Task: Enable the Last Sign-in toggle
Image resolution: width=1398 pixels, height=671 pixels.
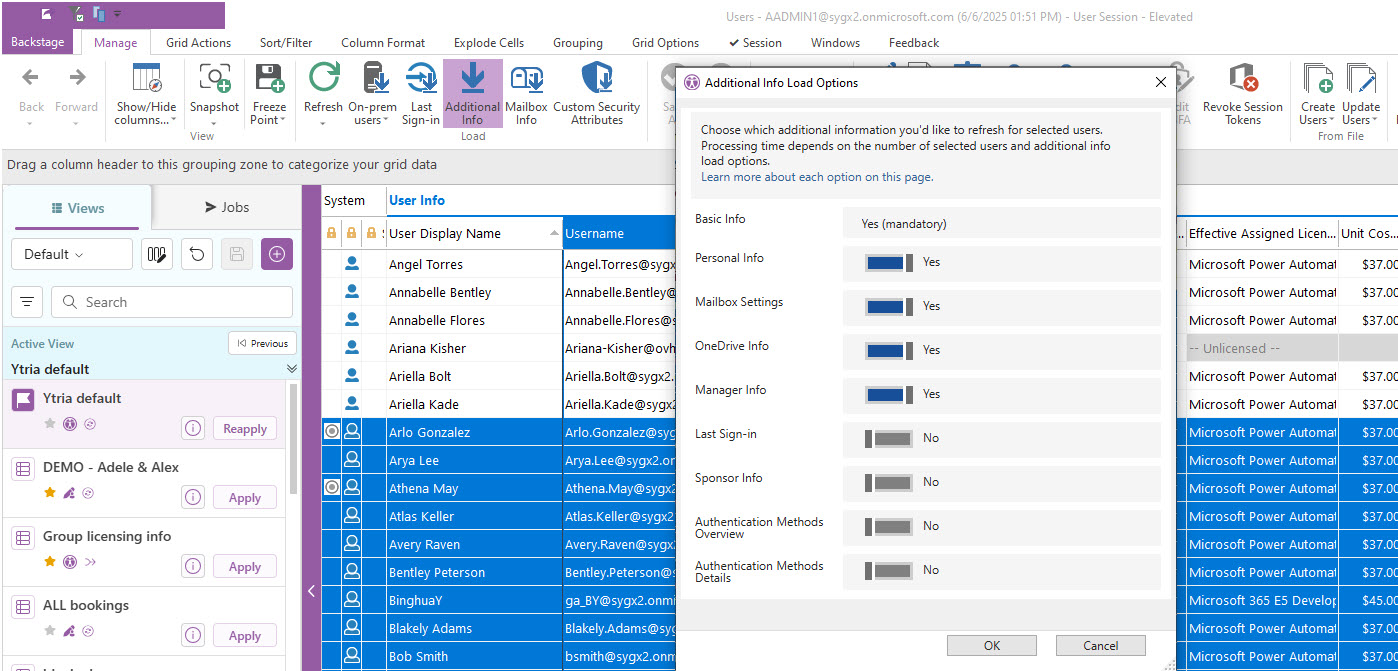Action: (x=889, y=438)
